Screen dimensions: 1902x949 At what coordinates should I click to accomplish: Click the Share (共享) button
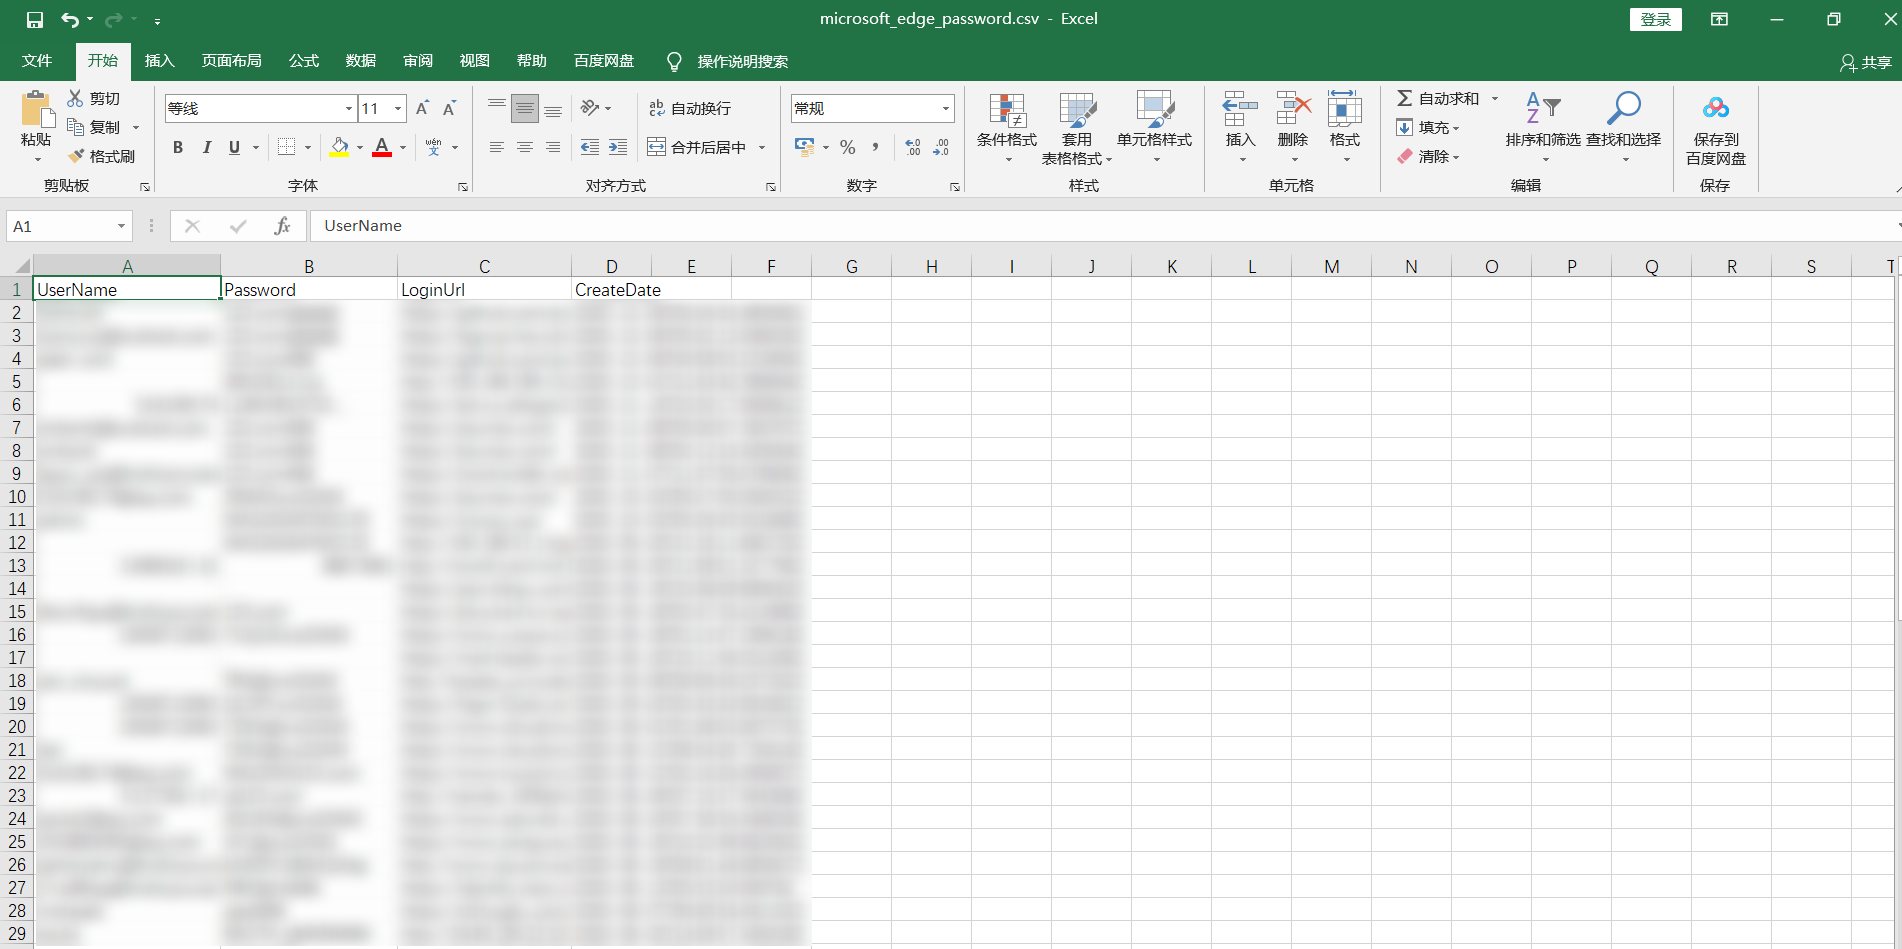coord(1866,62)
